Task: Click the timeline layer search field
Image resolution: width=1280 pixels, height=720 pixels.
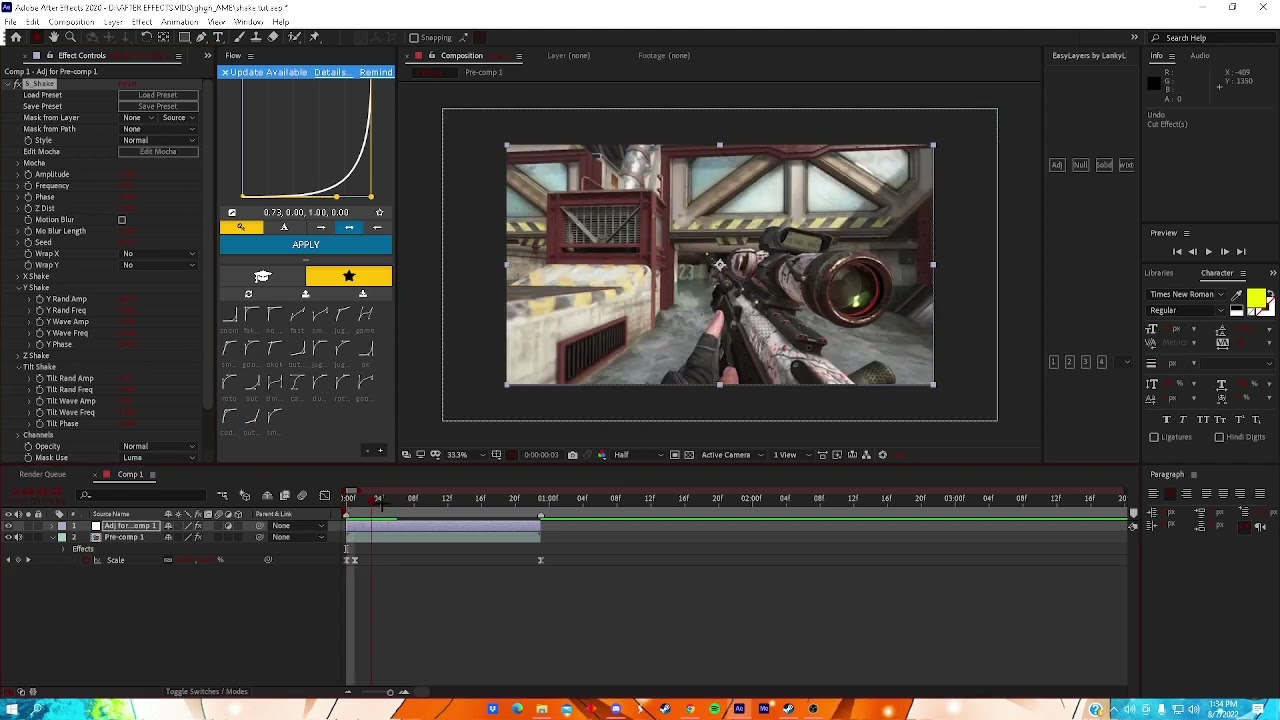Action: click(x=143, y=496)
